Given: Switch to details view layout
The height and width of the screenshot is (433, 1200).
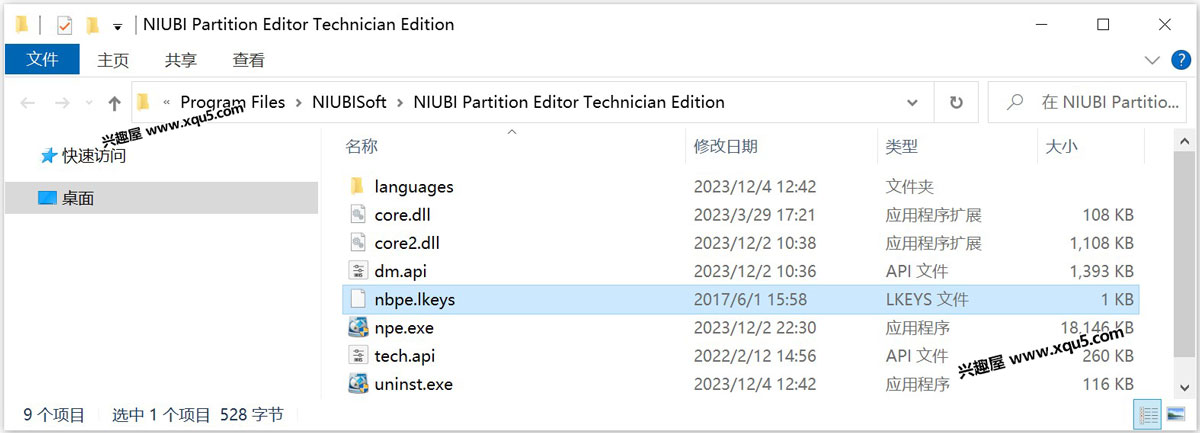Looking at the screenshot, I should pos(1148,414).
